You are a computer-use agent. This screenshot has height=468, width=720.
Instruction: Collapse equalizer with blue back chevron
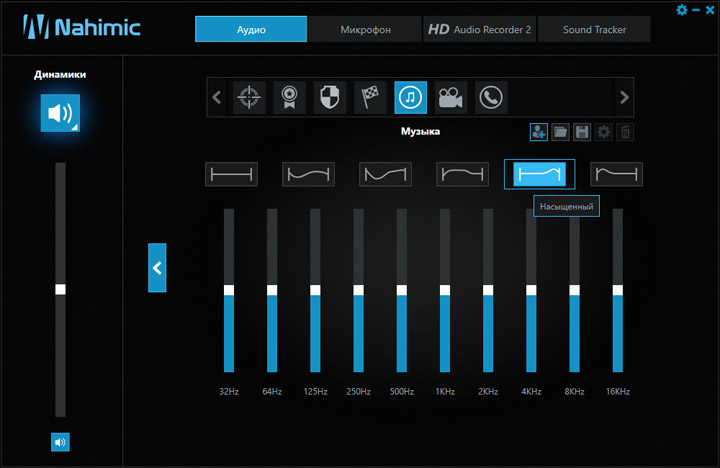coord(157,268)
